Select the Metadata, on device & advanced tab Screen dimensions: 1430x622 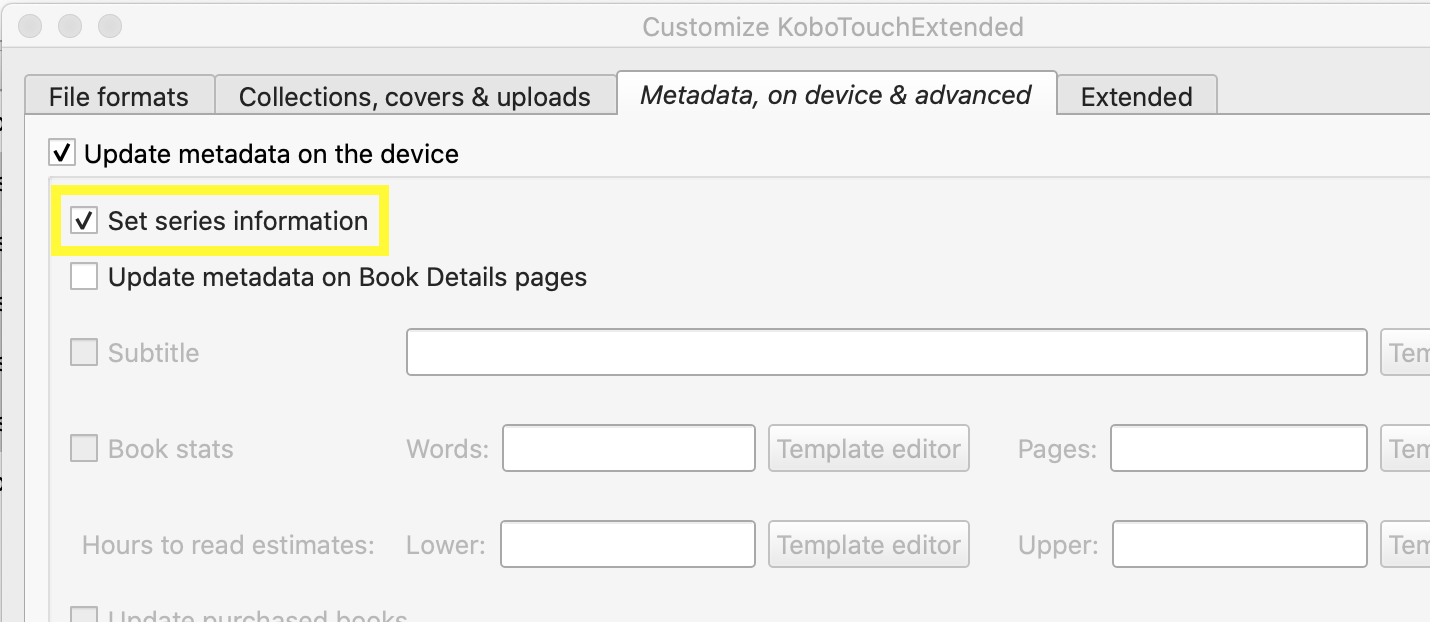tap(835, 95)
